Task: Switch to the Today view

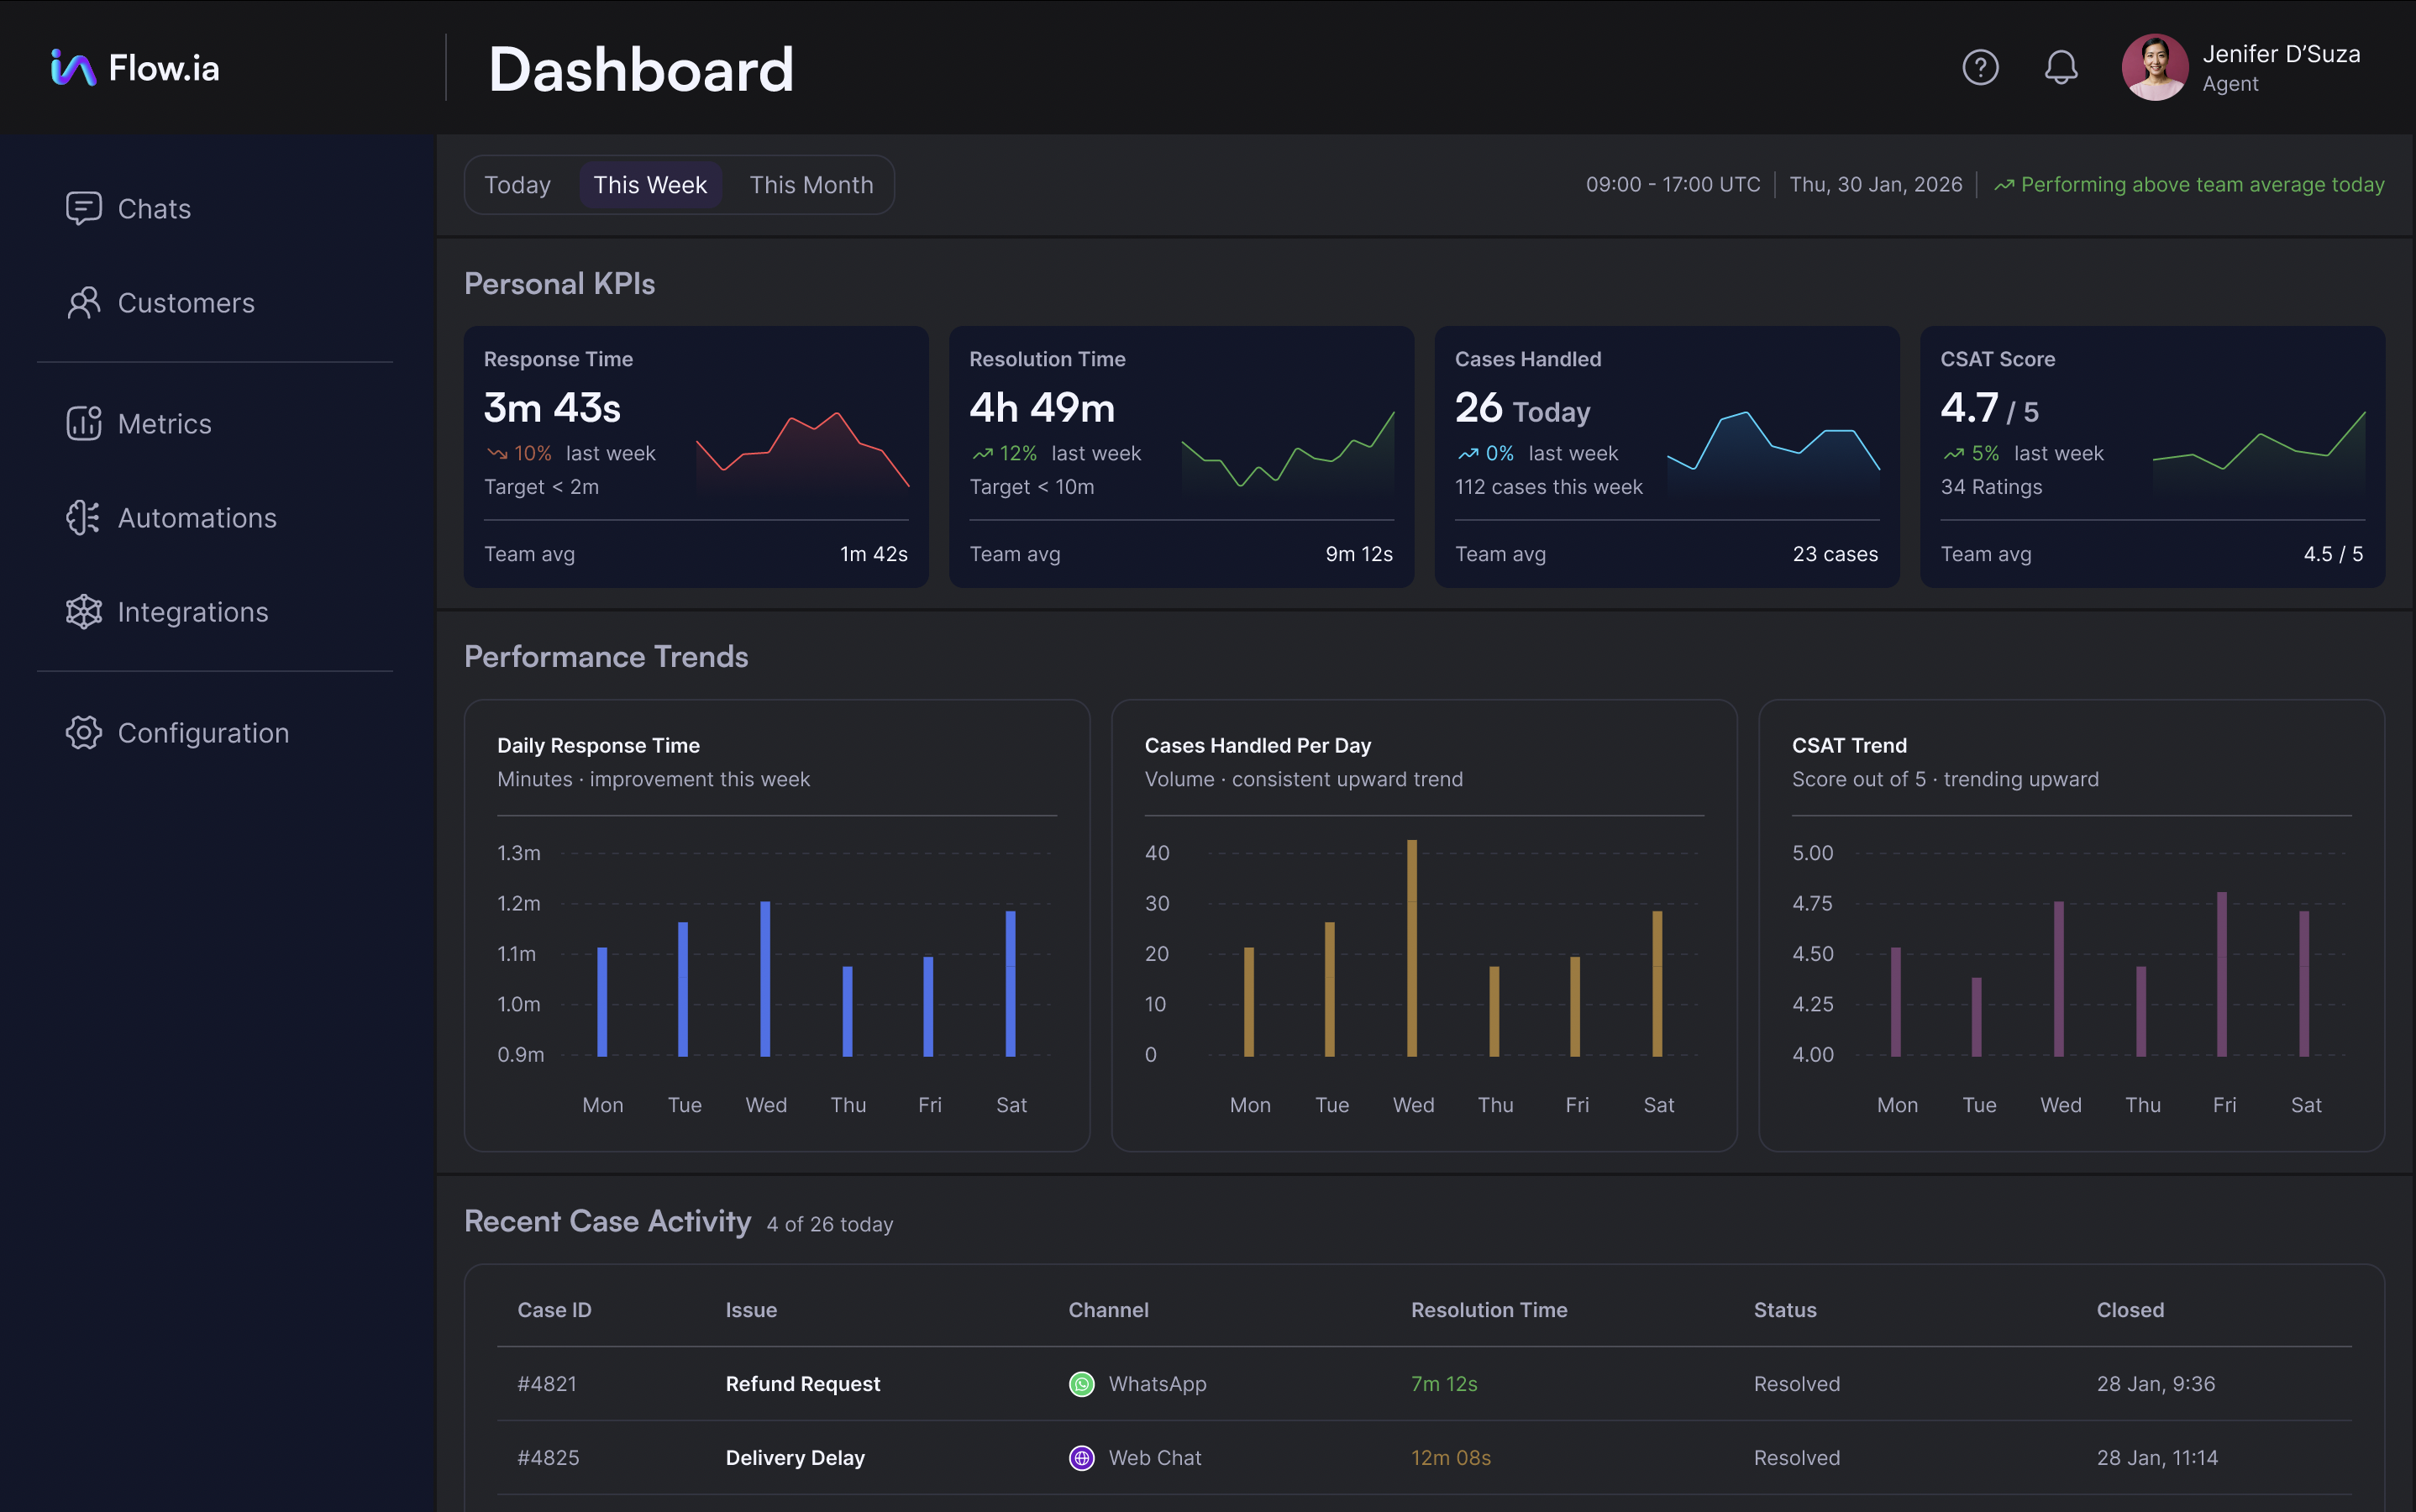Action: pos(518,184)
